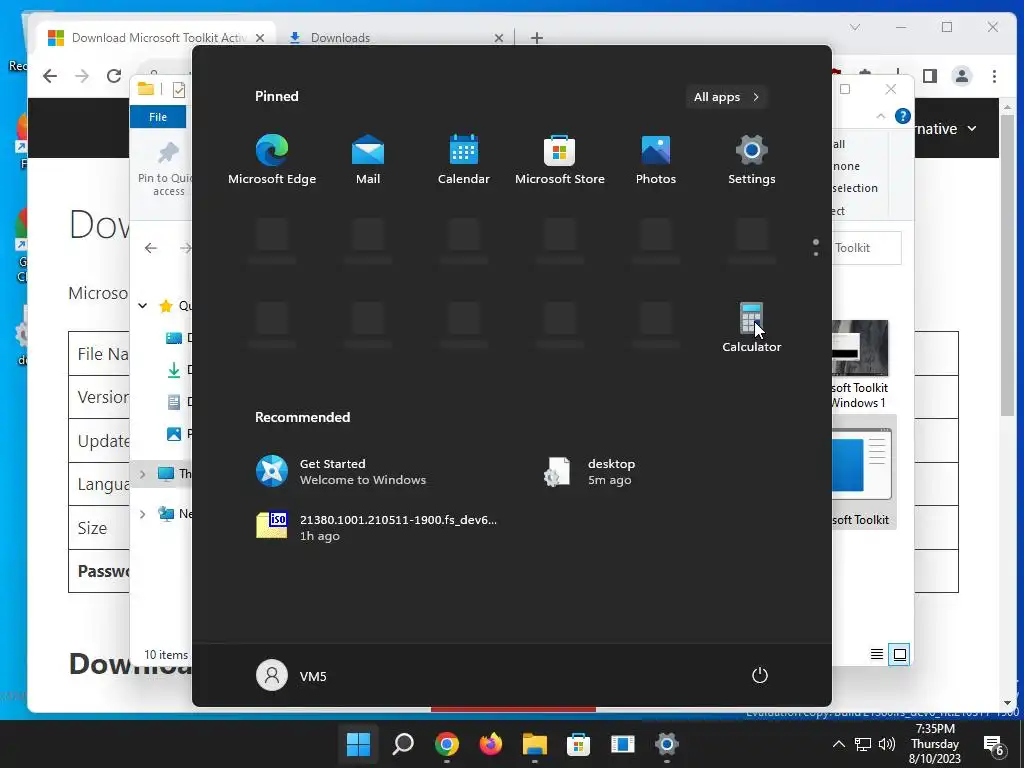
Task: Open Microsoft Store from pinned apps
Action: [x=560, y=159]
